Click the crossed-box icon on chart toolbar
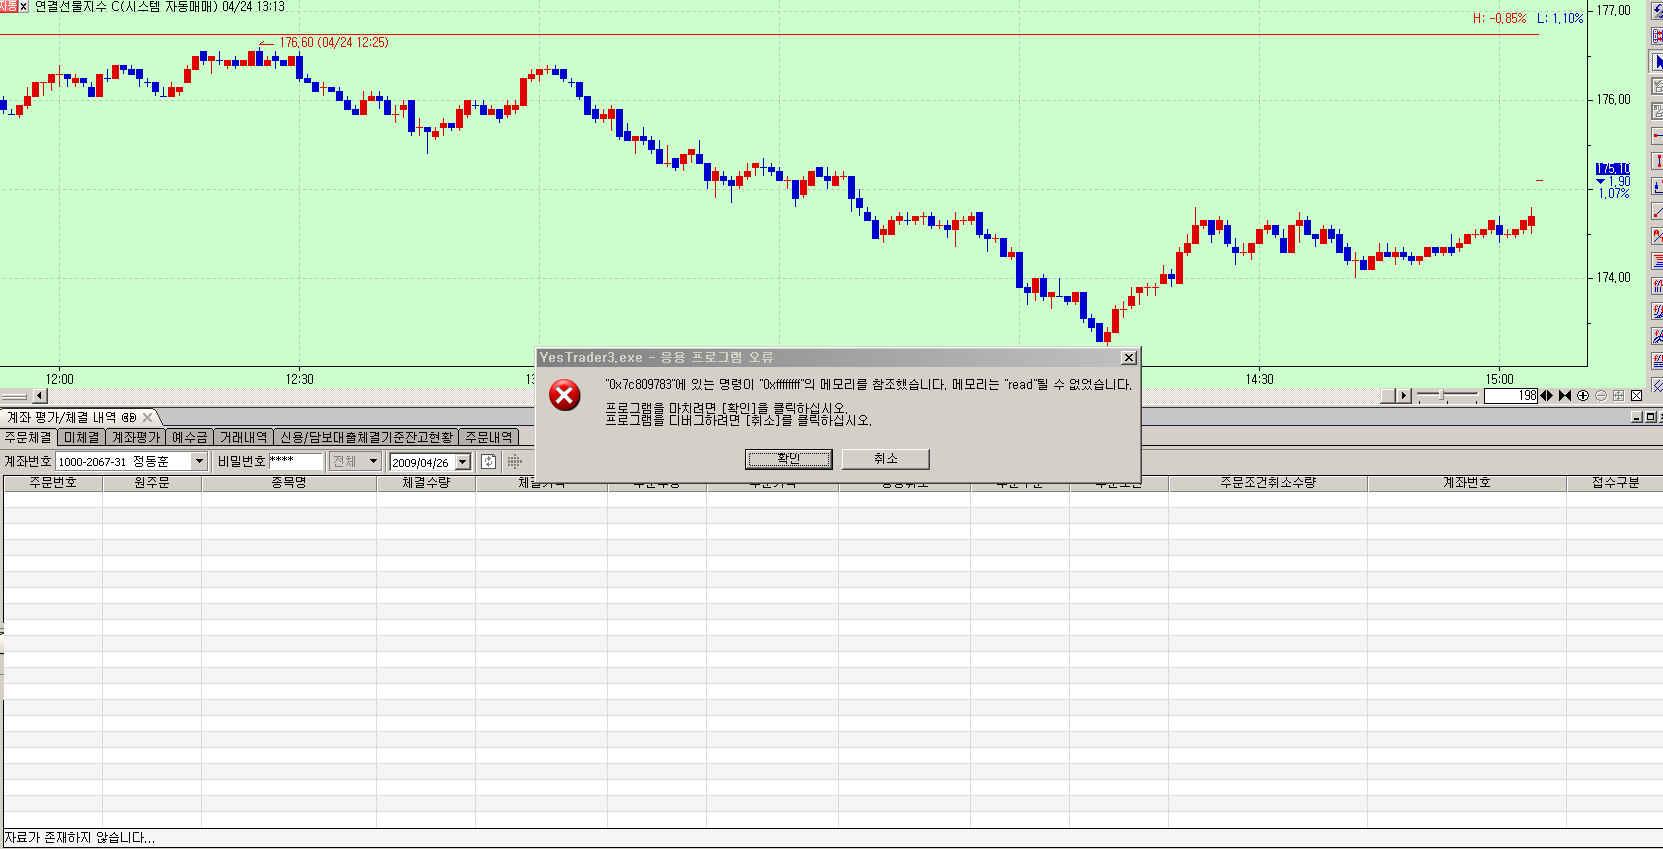Image resolution: width=1663 pixels, height=849 pixels. tap(1636, 396)
